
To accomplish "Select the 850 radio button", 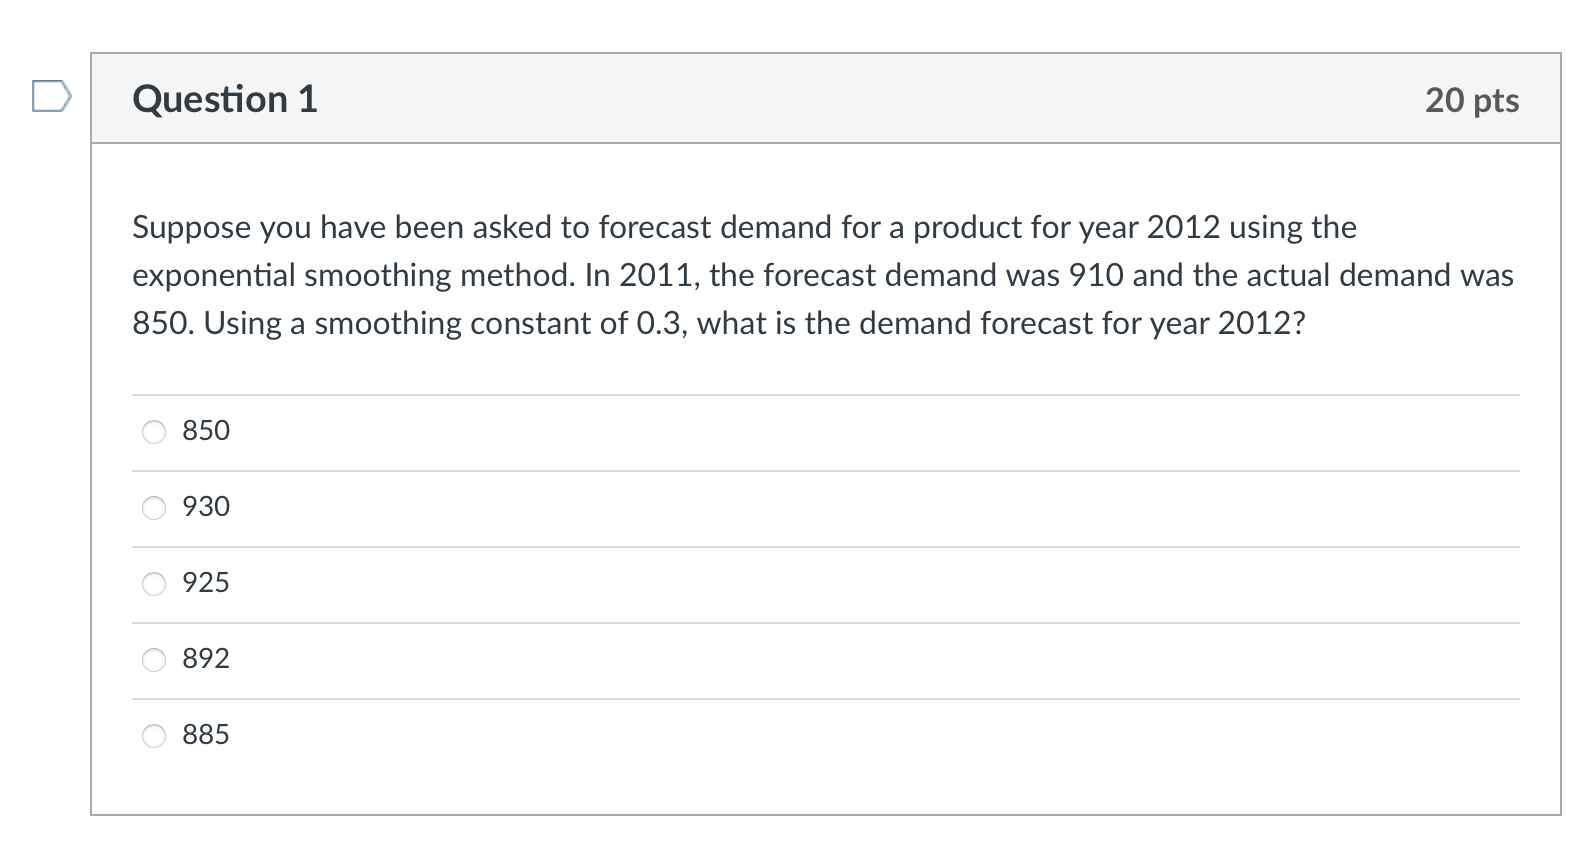I will 154,432.
